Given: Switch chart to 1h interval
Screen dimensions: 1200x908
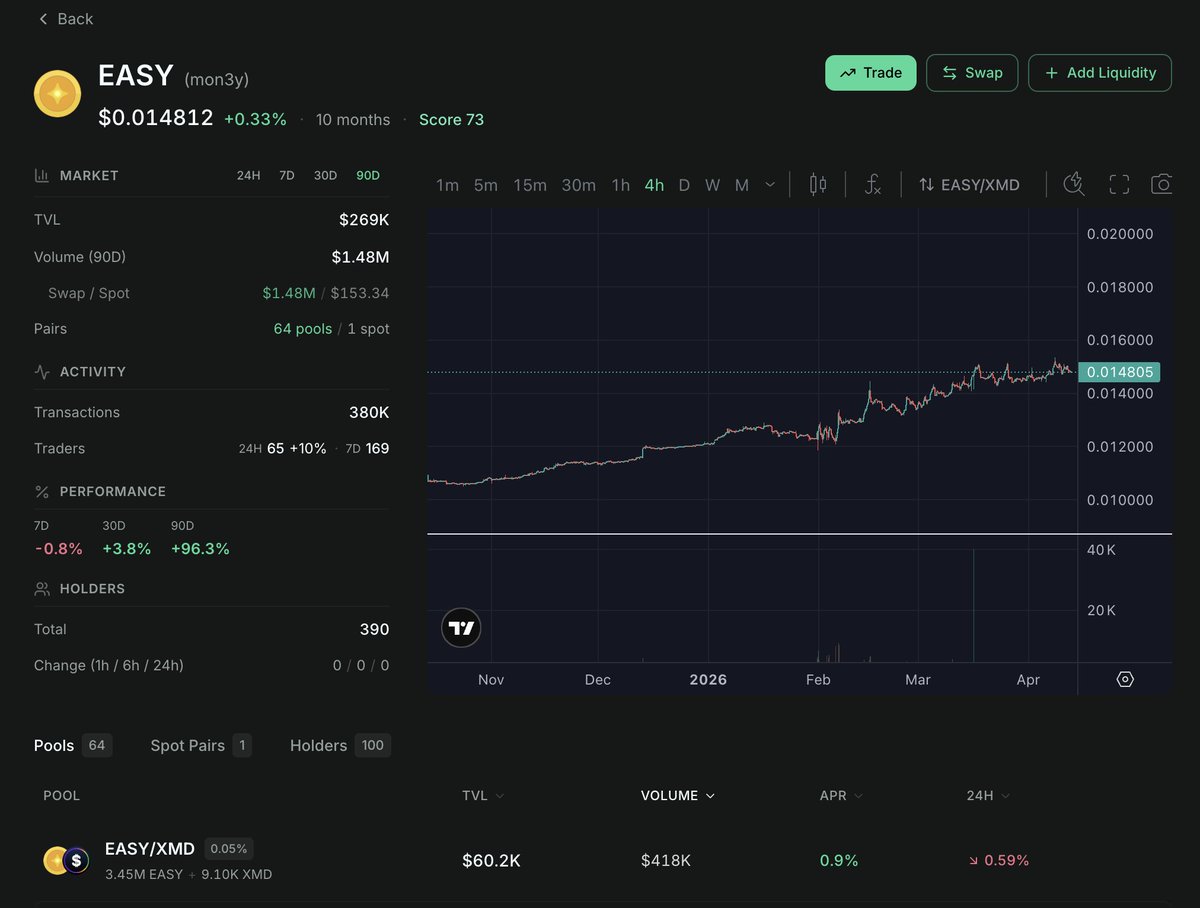Looking at the screenshot, I should click(x=621, y=185).
